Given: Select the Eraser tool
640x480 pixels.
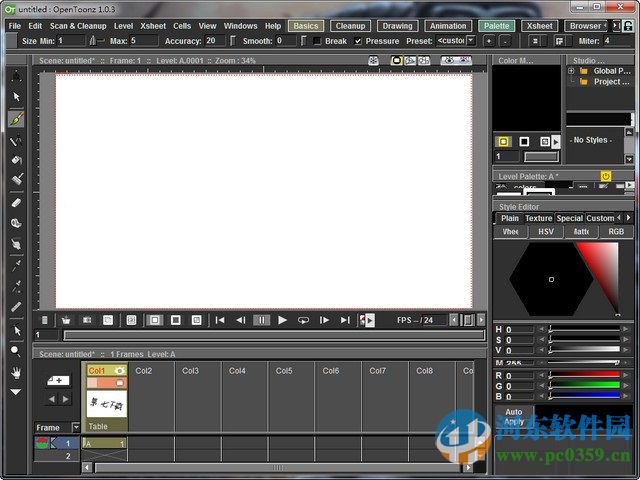Looking at the screenshot, I should pos(16,202).
